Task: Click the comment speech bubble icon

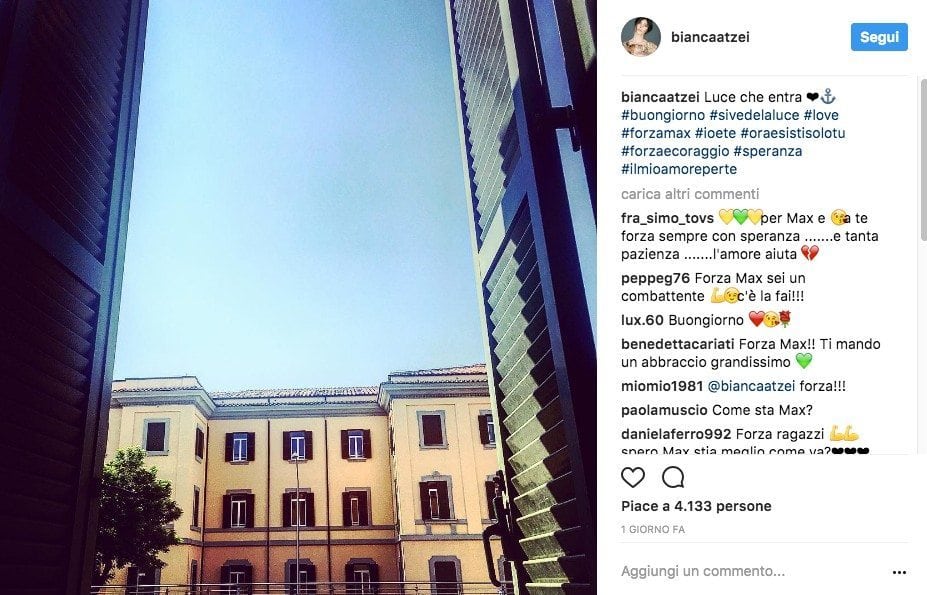Action: [x=673, y=477]
